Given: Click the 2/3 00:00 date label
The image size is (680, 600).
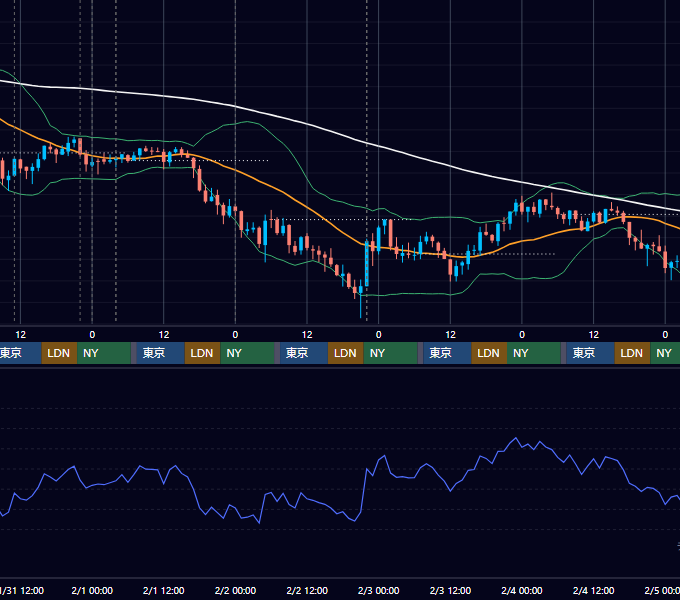Looking at the screenshot, I should [x=379, y=590].
